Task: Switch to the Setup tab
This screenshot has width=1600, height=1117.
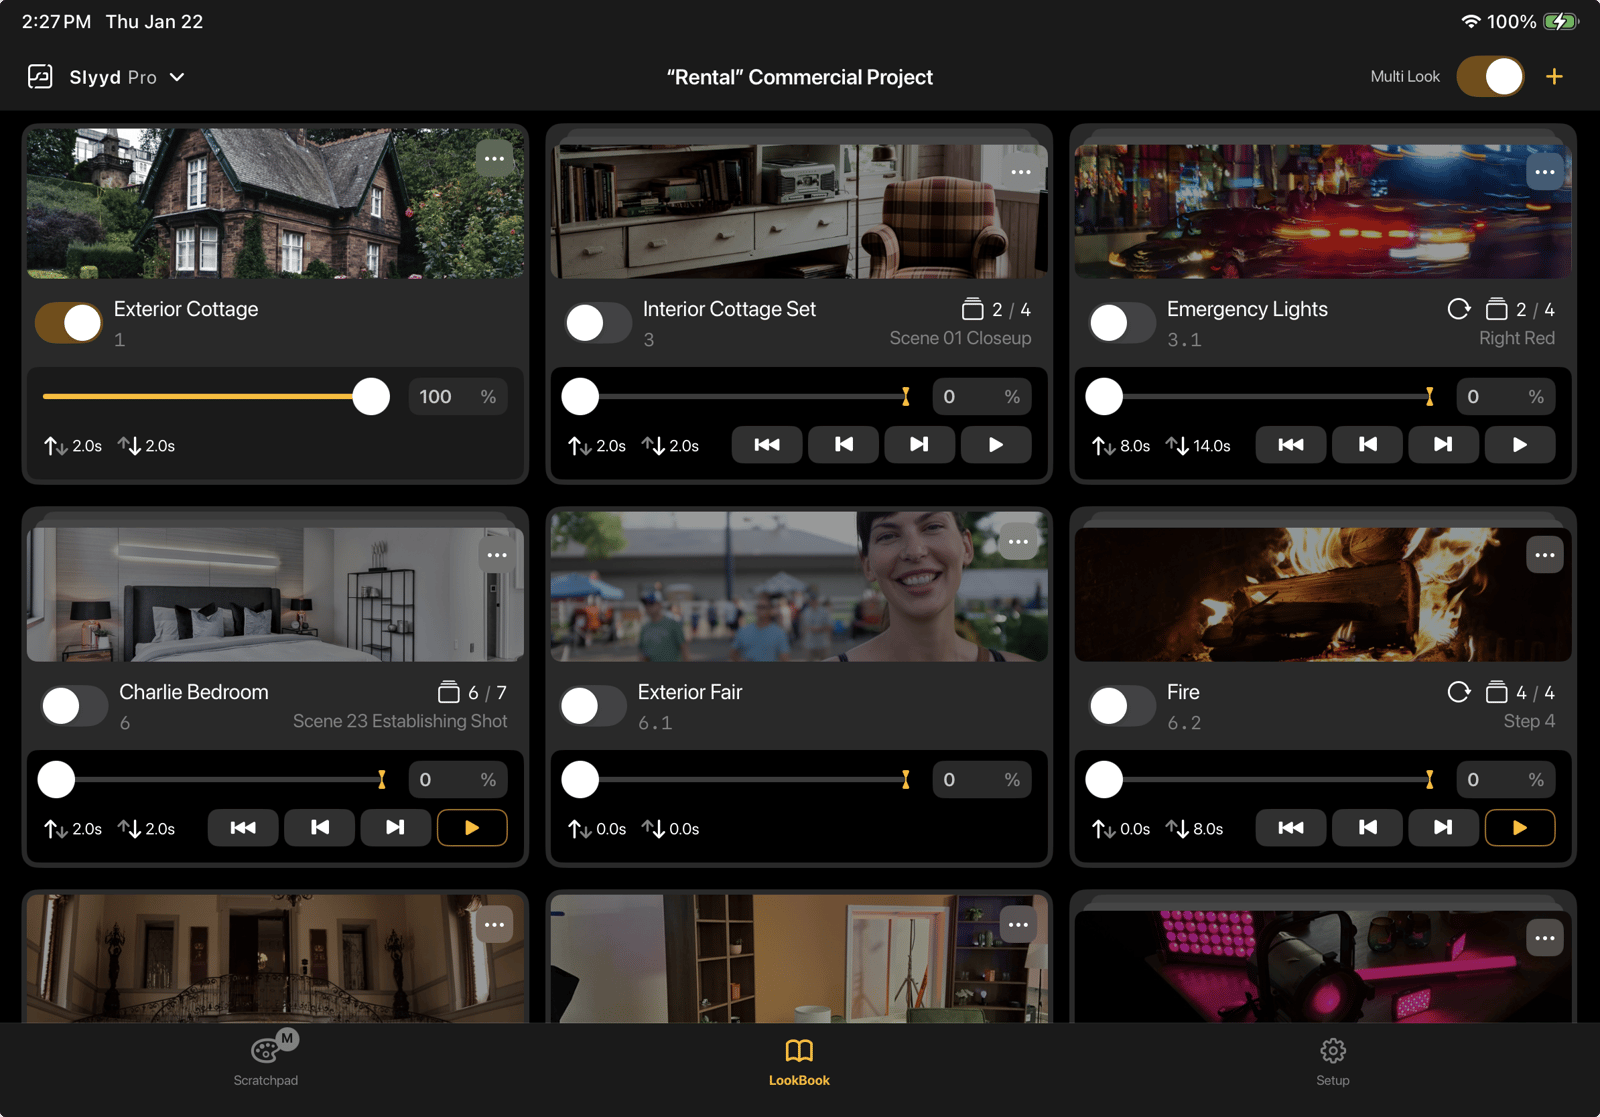Action: click(x=1333, y=1062)
